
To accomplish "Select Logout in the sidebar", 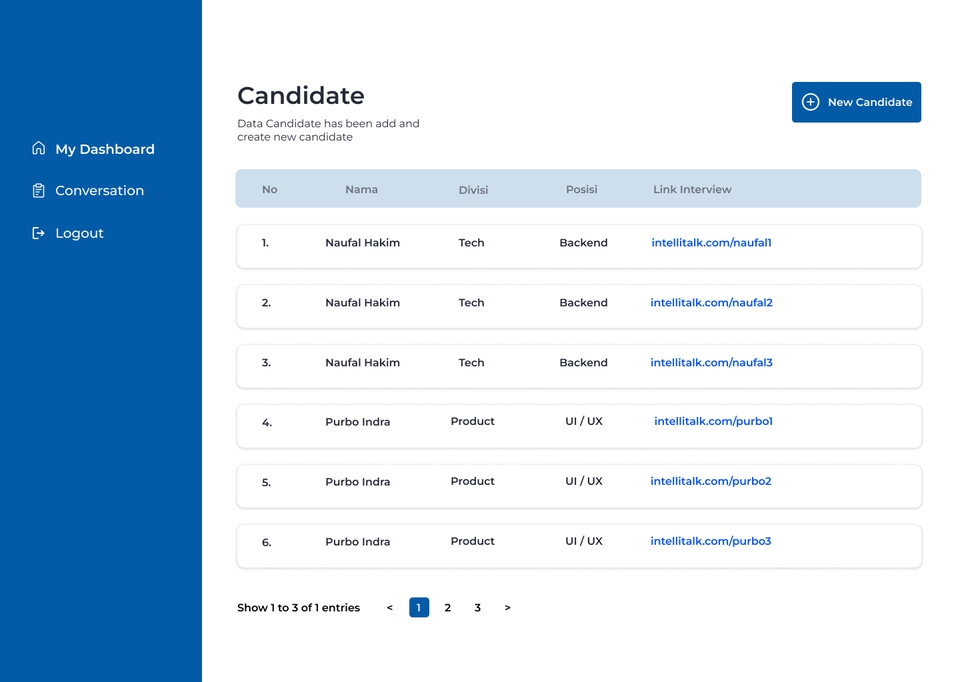I will (x=80, y=233).
